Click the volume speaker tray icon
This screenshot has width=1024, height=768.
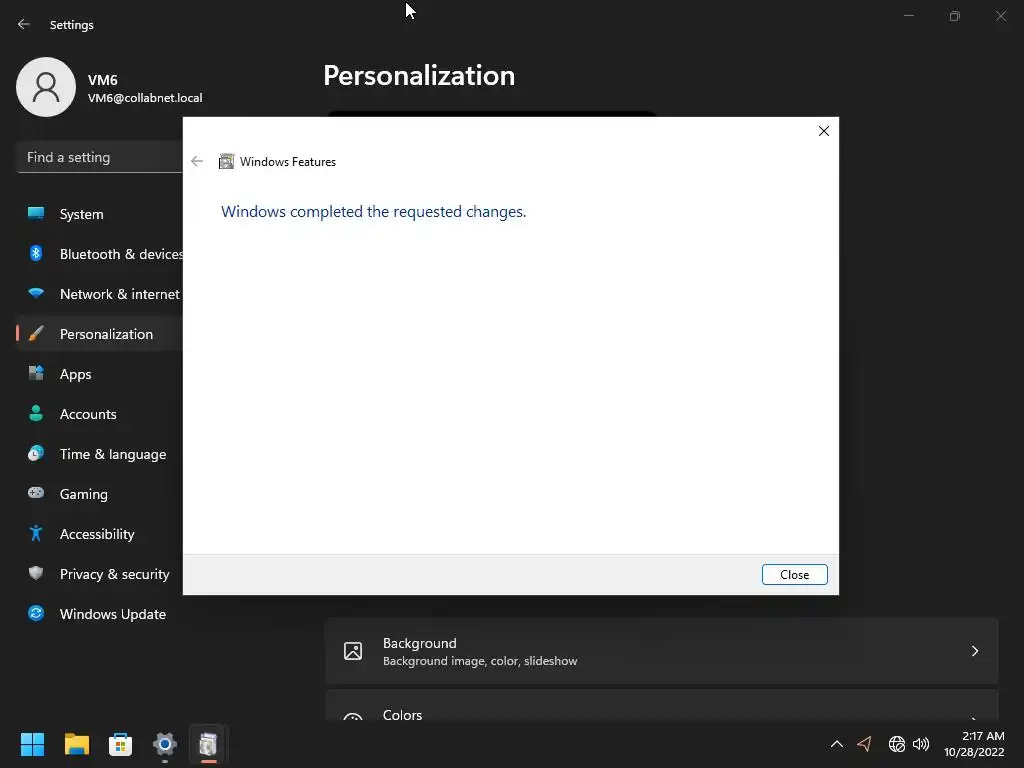click(921, 744)
